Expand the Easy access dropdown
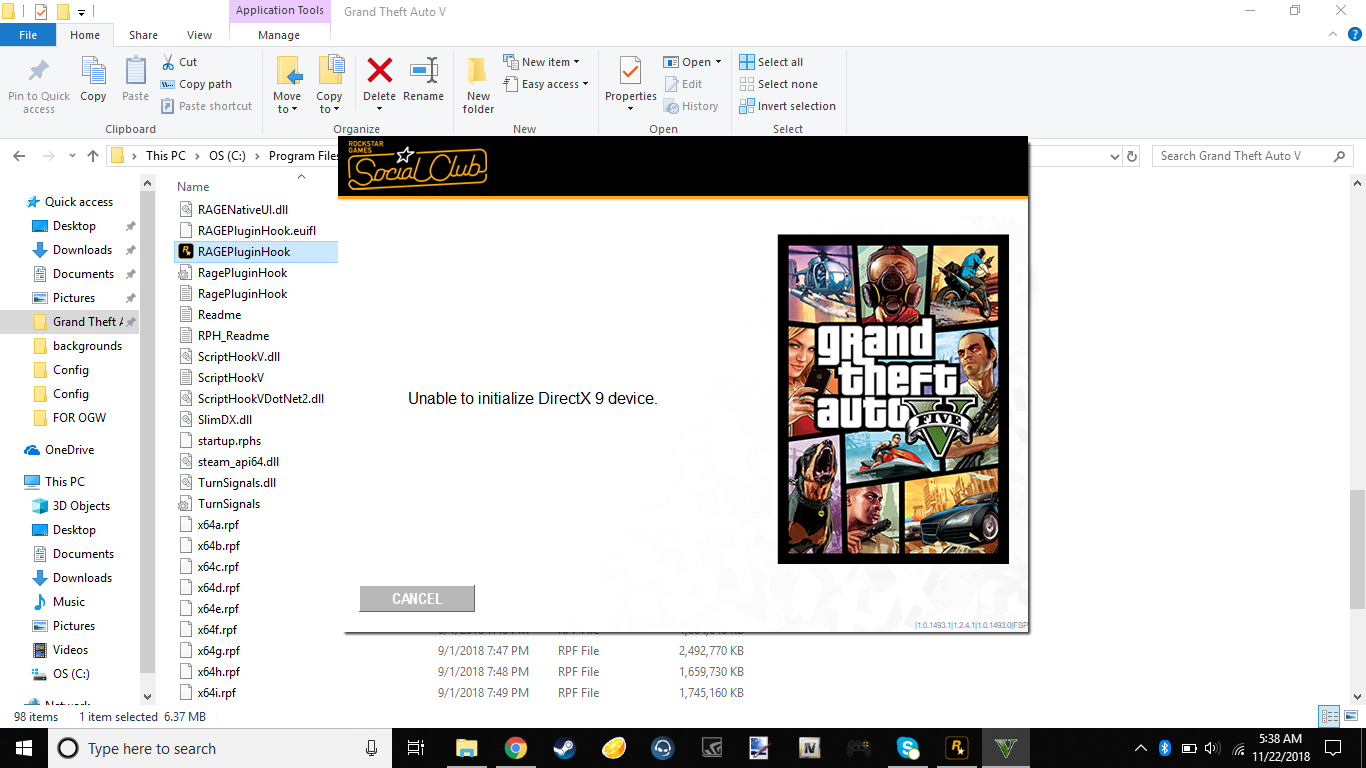The width and height of the screenshot is (1366, 768). [x=585, y=84]
